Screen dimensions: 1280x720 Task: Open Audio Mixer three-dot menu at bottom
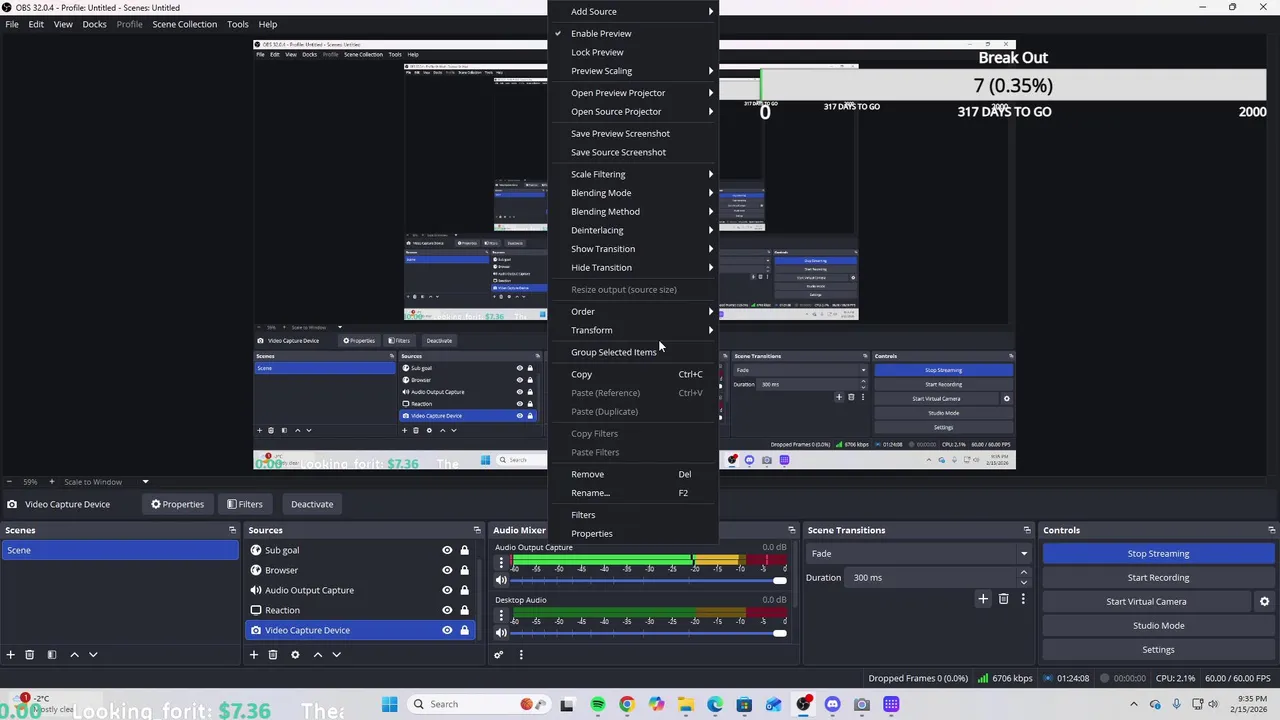coord(520,655)
